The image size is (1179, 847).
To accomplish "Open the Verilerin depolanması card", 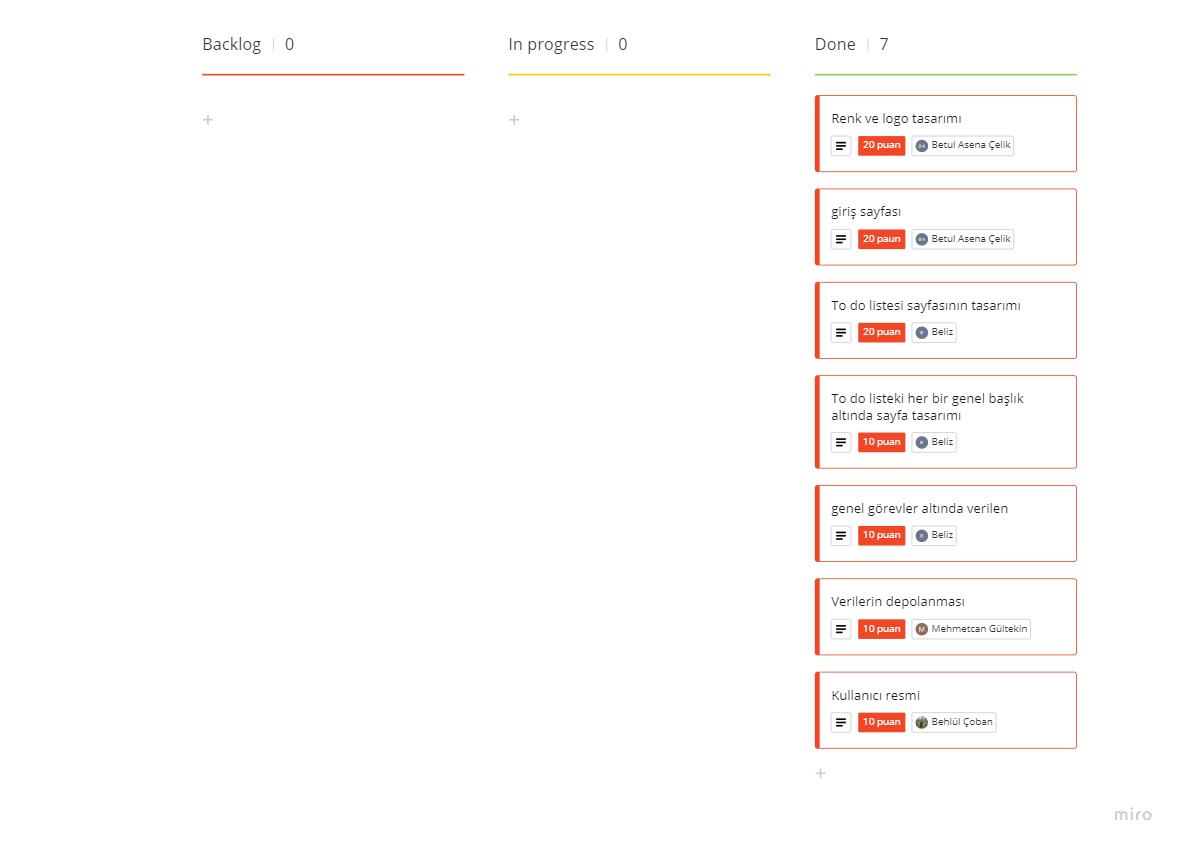I will [x=898, y=601].
